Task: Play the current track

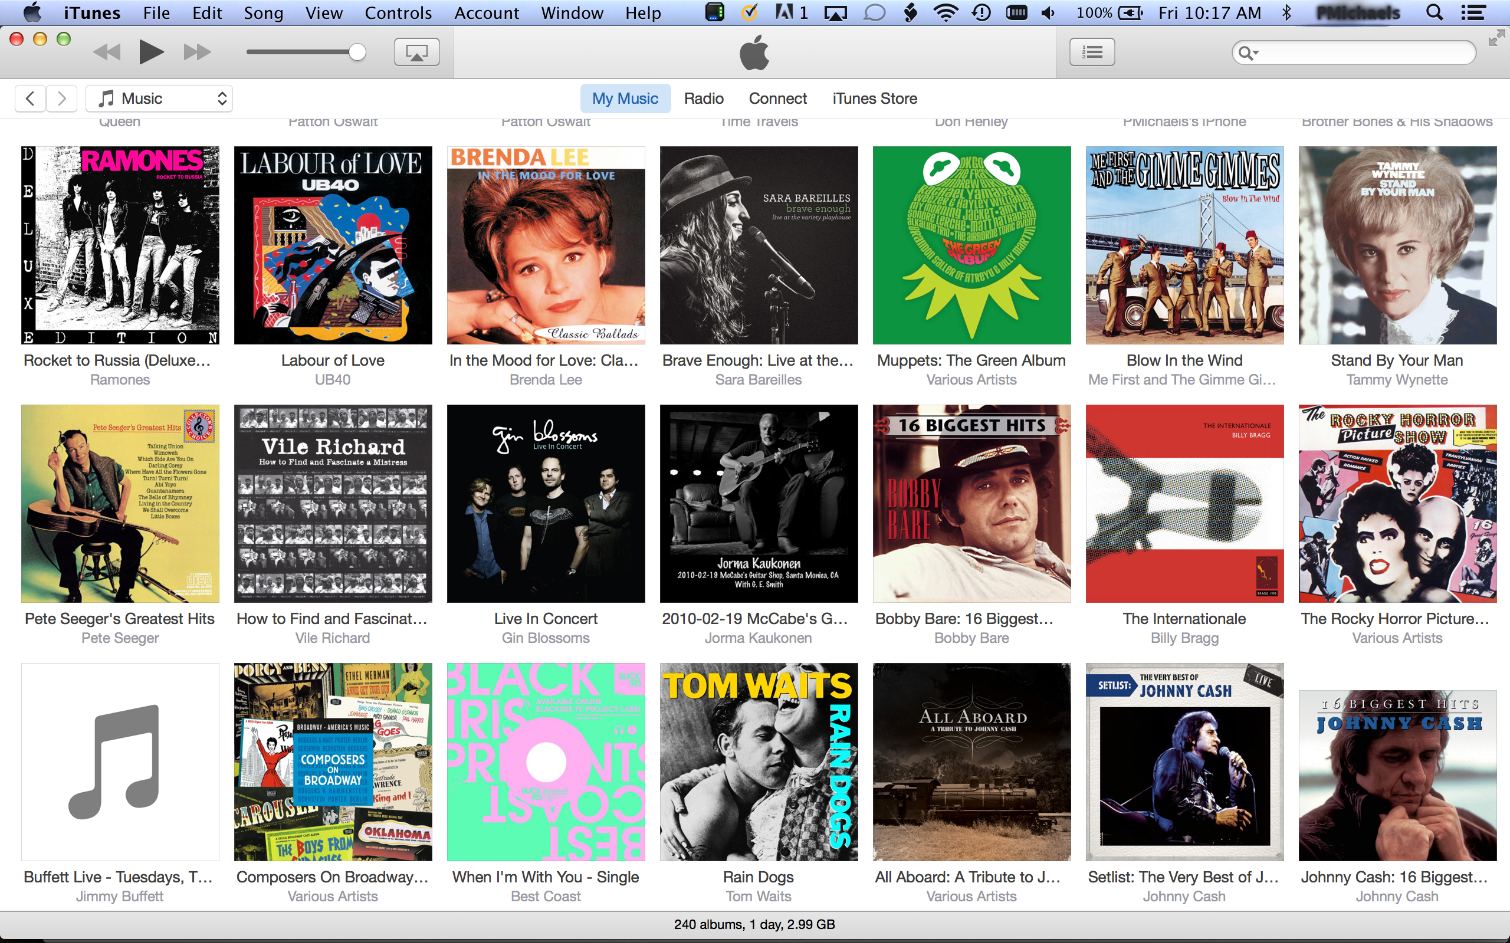Action: [x=151, y=52]
